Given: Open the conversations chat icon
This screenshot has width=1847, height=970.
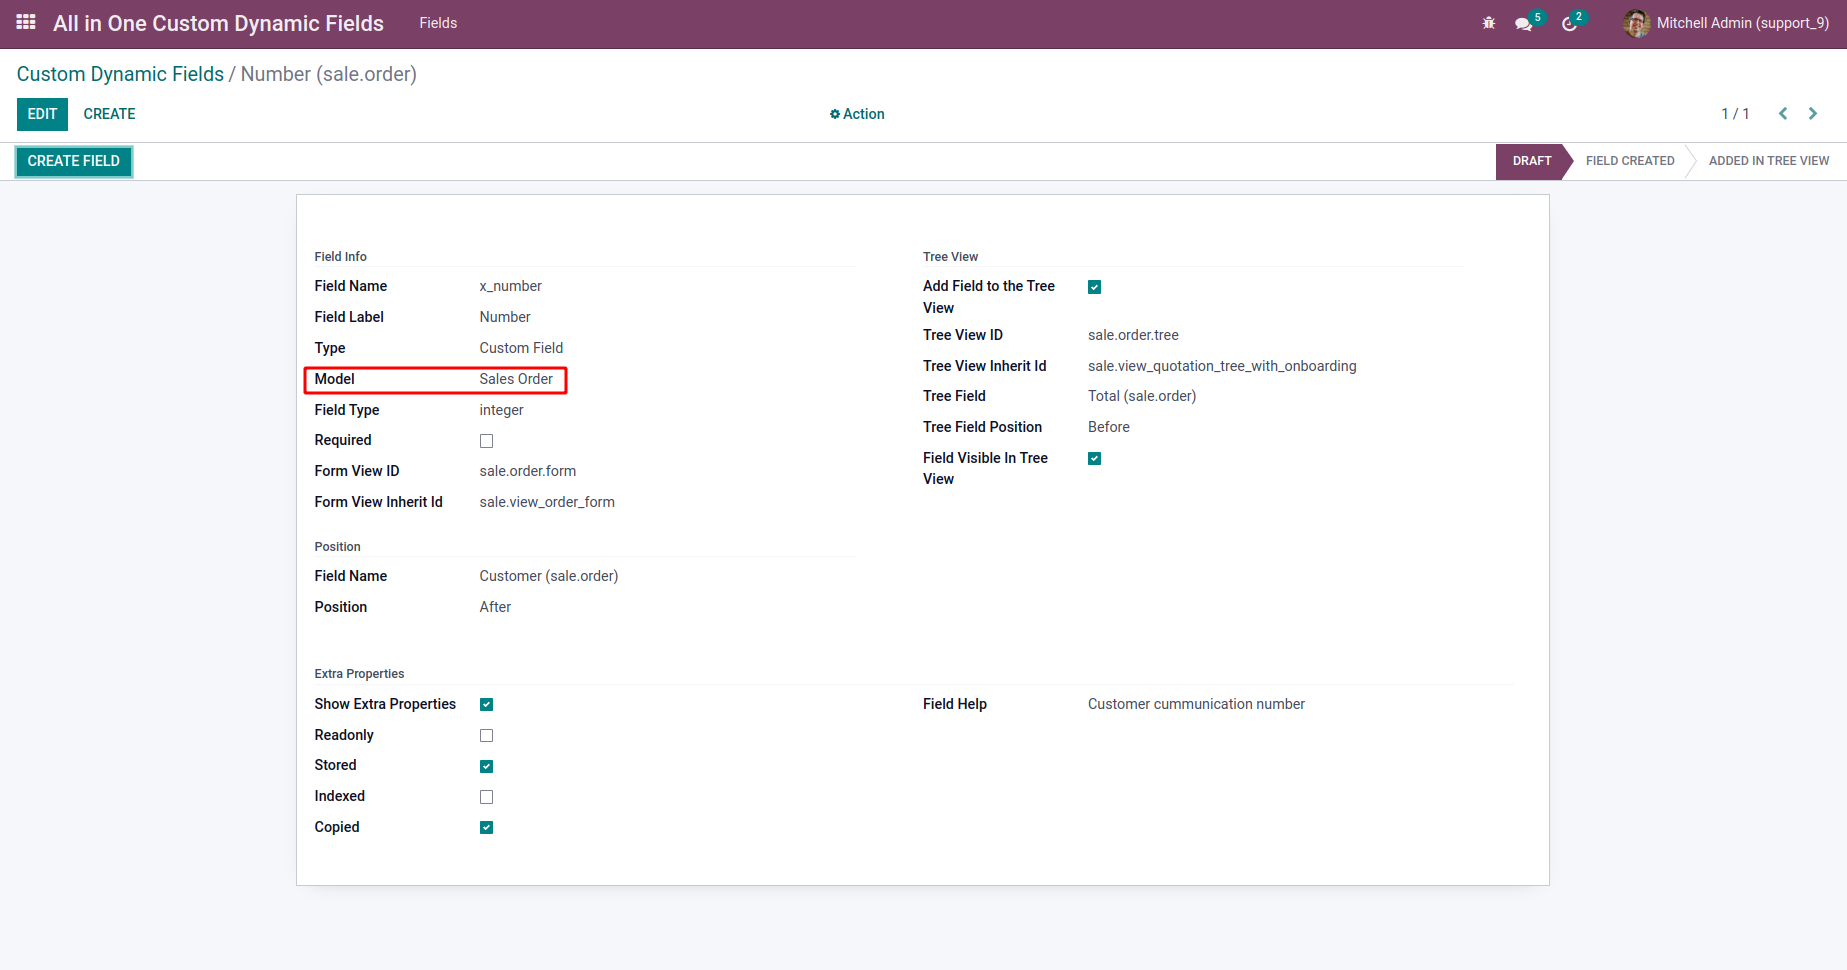Looking at the screenshot, I should (1523, 24).
